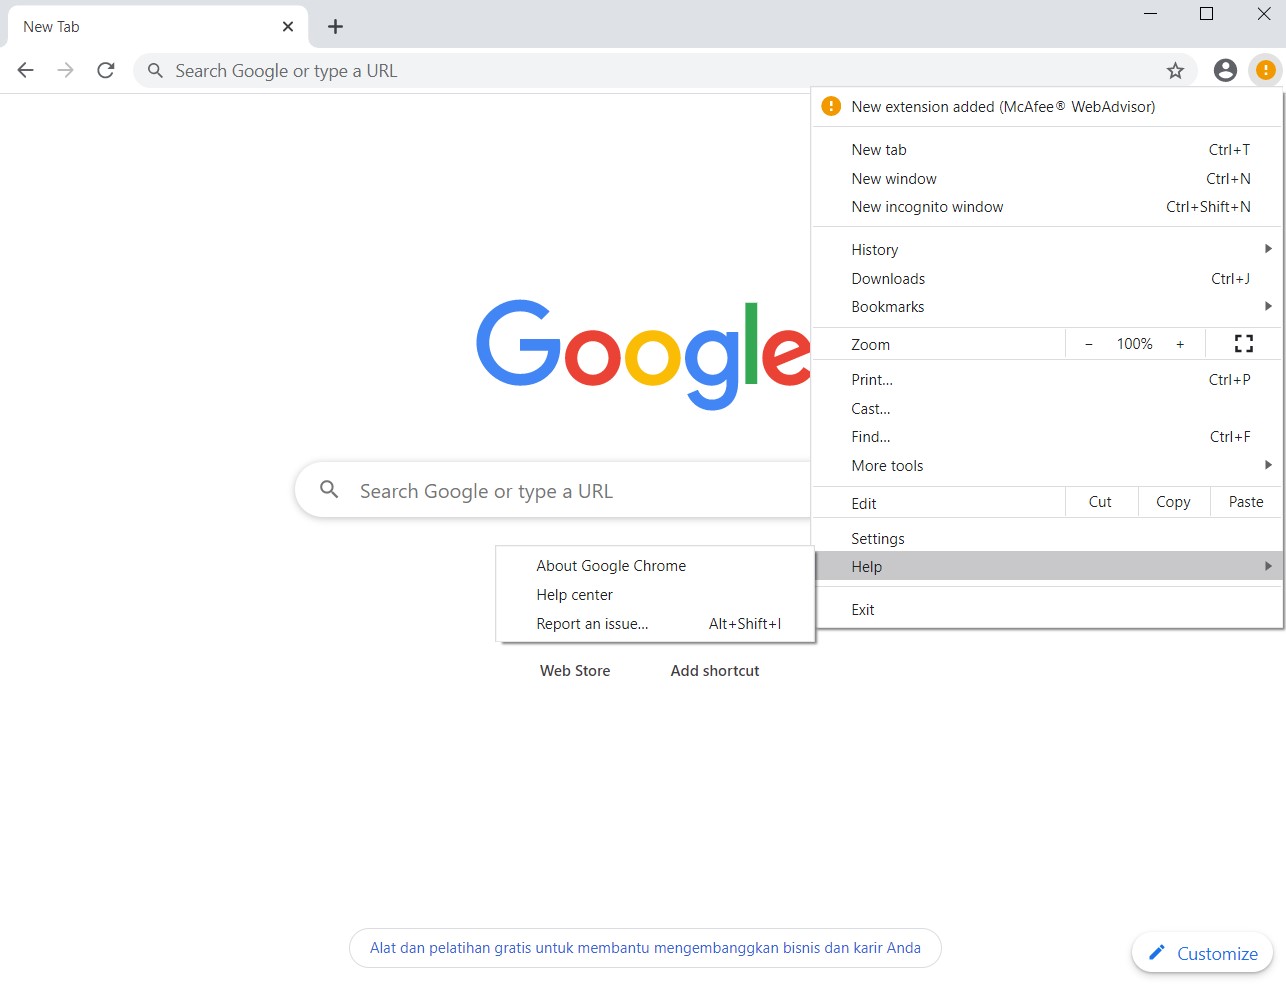Viewport: 1286px width, 987px height.
Task: Open New extension added McAfee WebAdvisor notice
Action: coord(1047,107)
